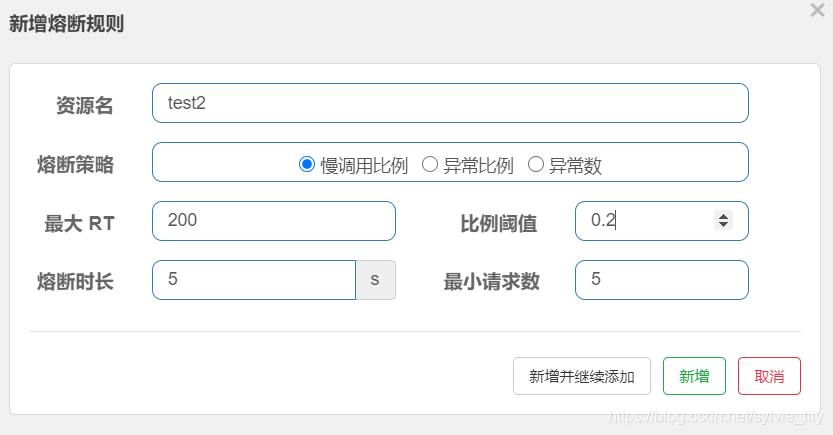The image size is (833, 435).
Task: Click the 最小请求数 input field
Action: coord(662,280)
